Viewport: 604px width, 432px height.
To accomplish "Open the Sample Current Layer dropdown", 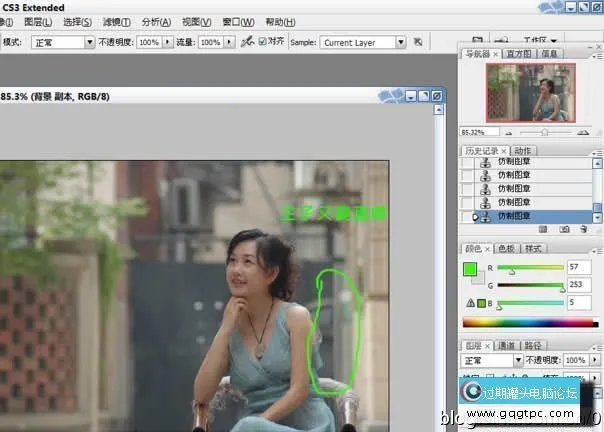I will 362,42.
